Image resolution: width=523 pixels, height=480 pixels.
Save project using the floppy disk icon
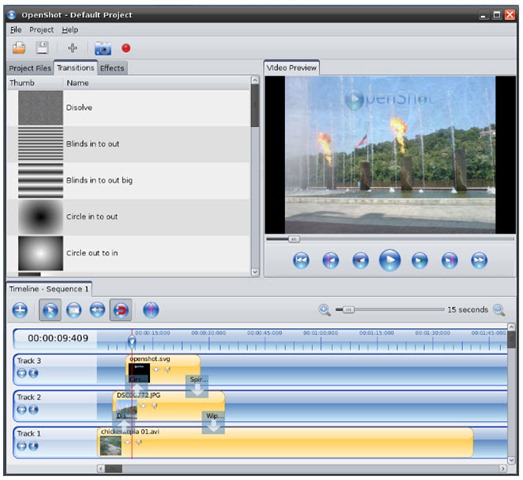click(x=42, y=48)
